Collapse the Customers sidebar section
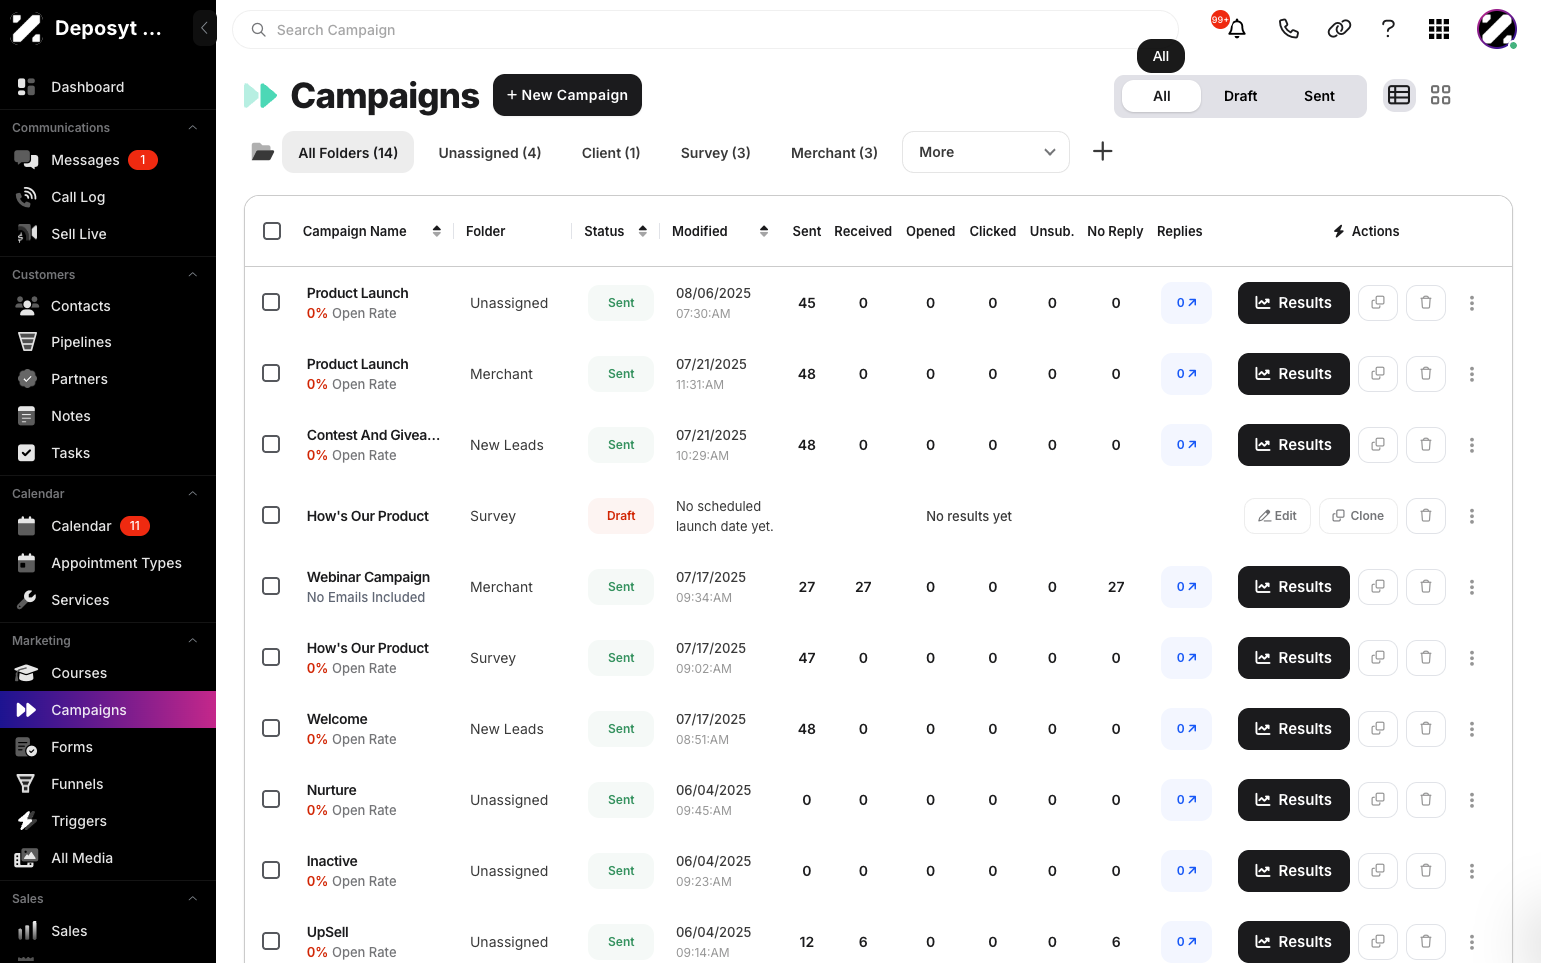Viewport: 1541px width, 963px height. (x=193, y=275)
